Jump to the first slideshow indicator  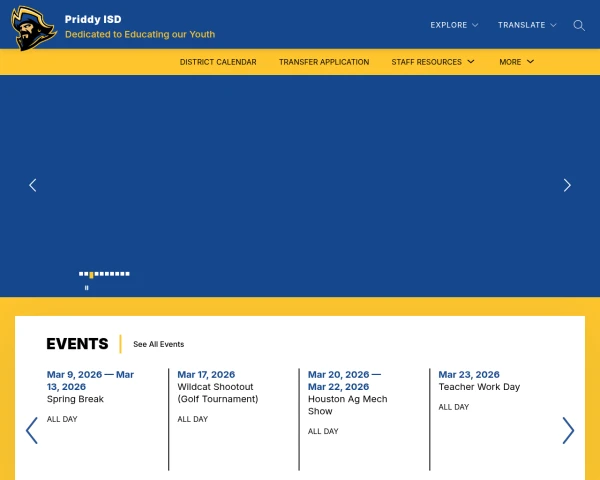[x=81, y=274]
